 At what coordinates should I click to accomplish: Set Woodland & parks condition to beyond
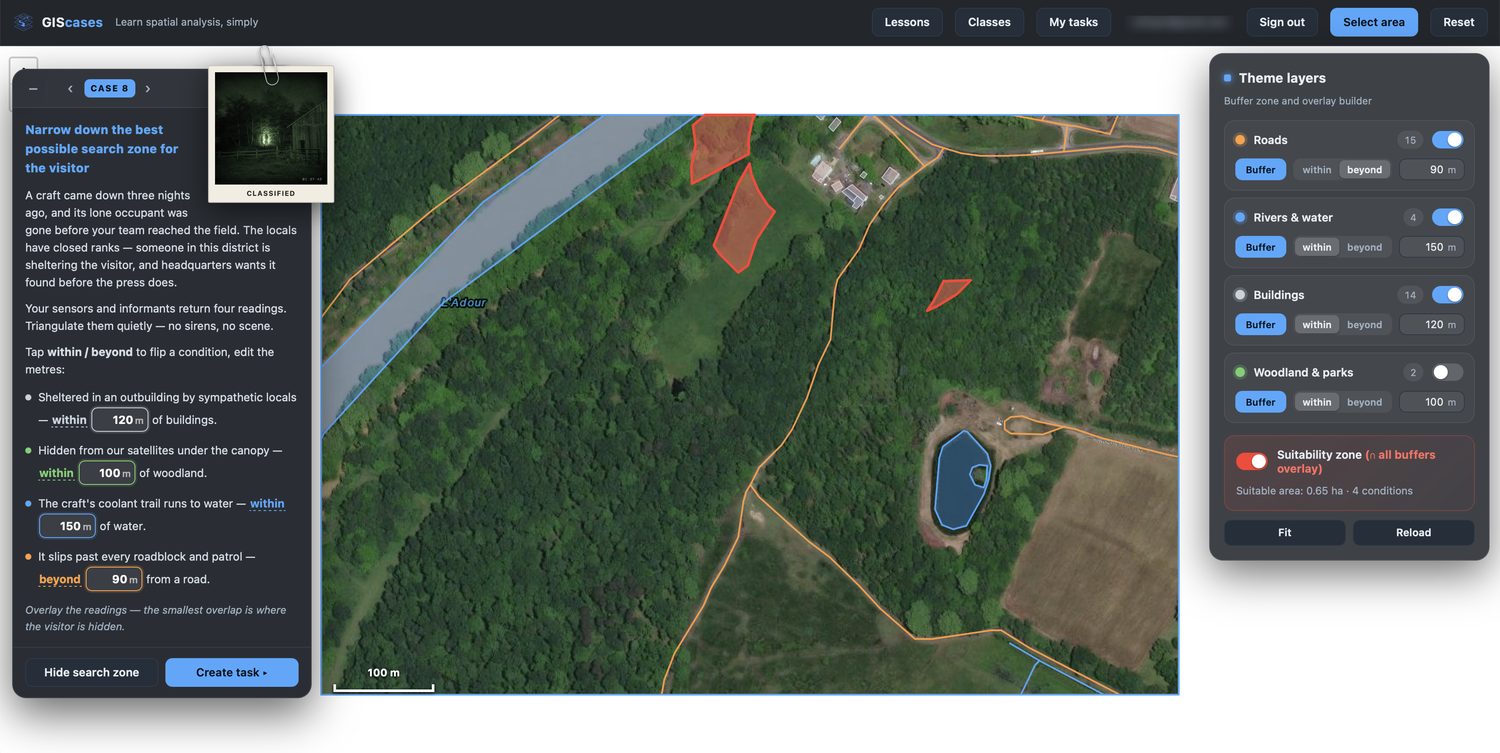(x=1364, y=402)
